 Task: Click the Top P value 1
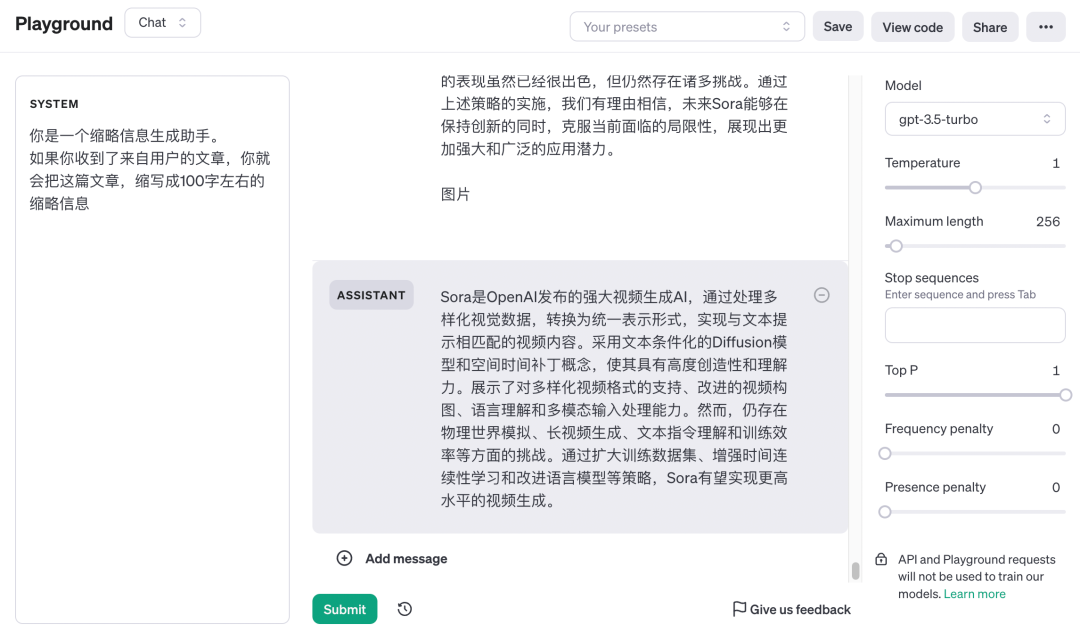point(1055,370)
